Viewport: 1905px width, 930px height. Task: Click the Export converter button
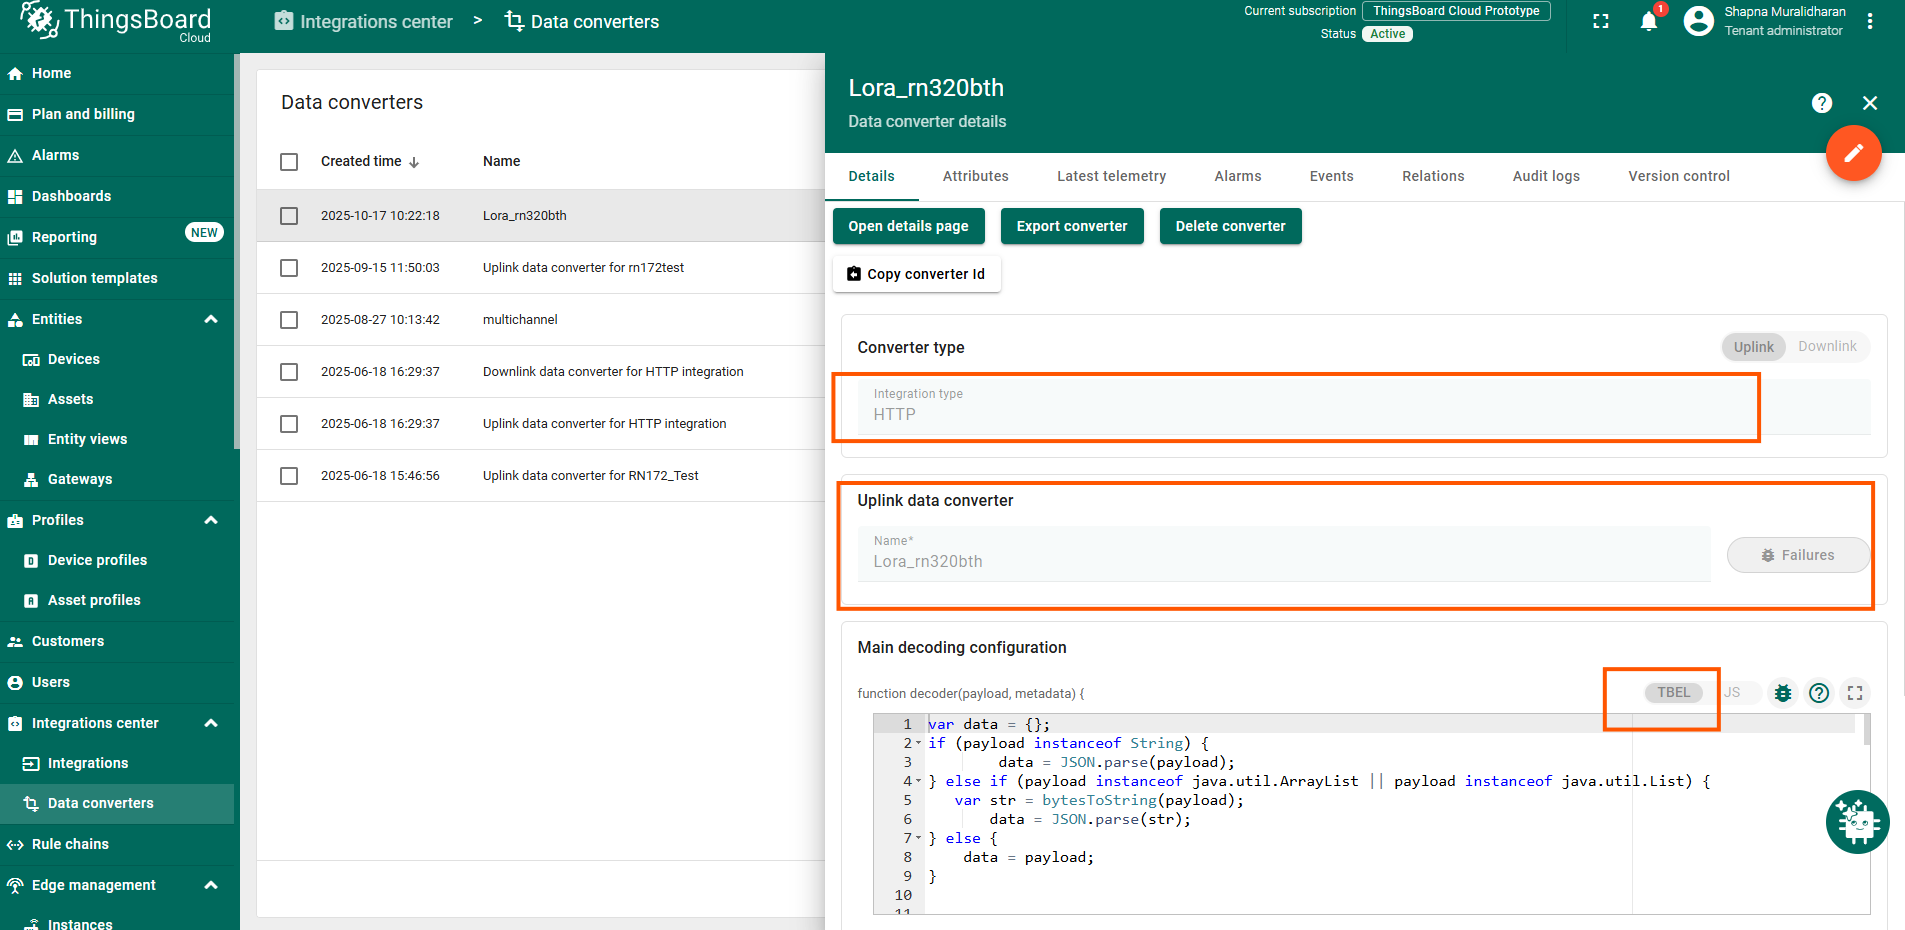(x=1071, y=226)
